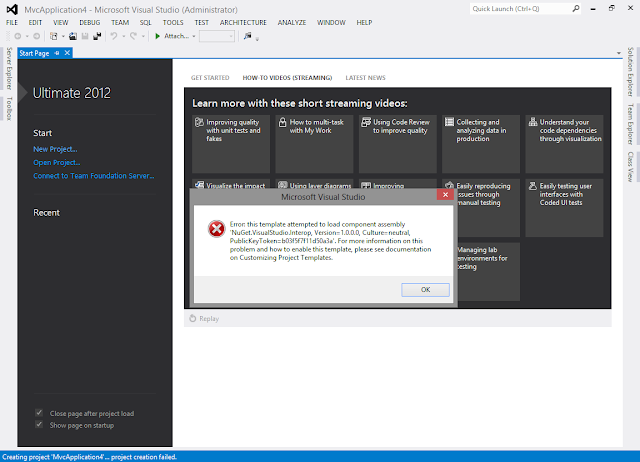Toggle Show page on startup checkbox
The width and height of the screenshot is (640, 462).
coord(39,425)
